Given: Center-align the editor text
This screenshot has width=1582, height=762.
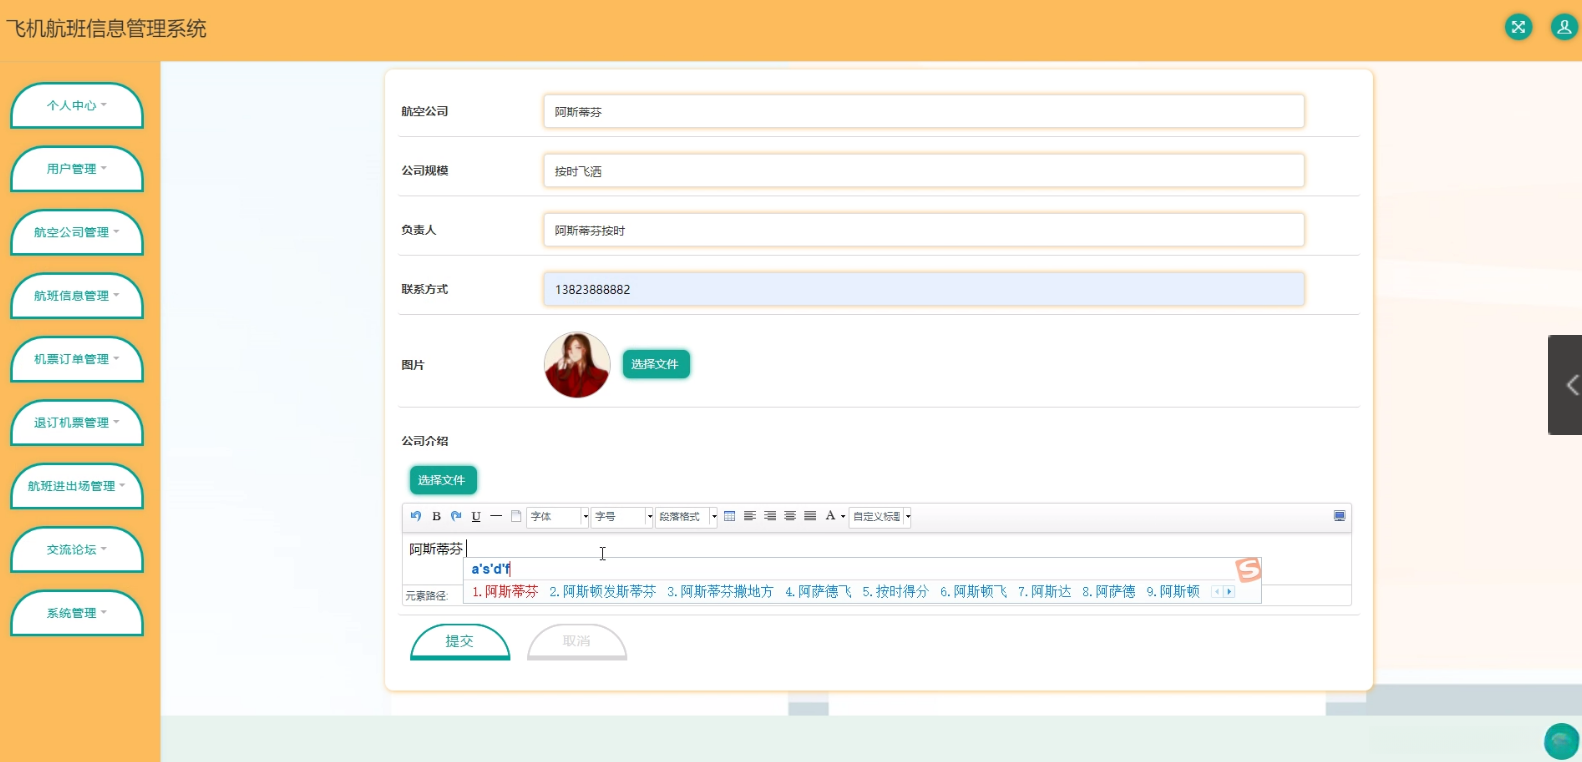Looking at the screenshot, I should click(x=790, y=516).
